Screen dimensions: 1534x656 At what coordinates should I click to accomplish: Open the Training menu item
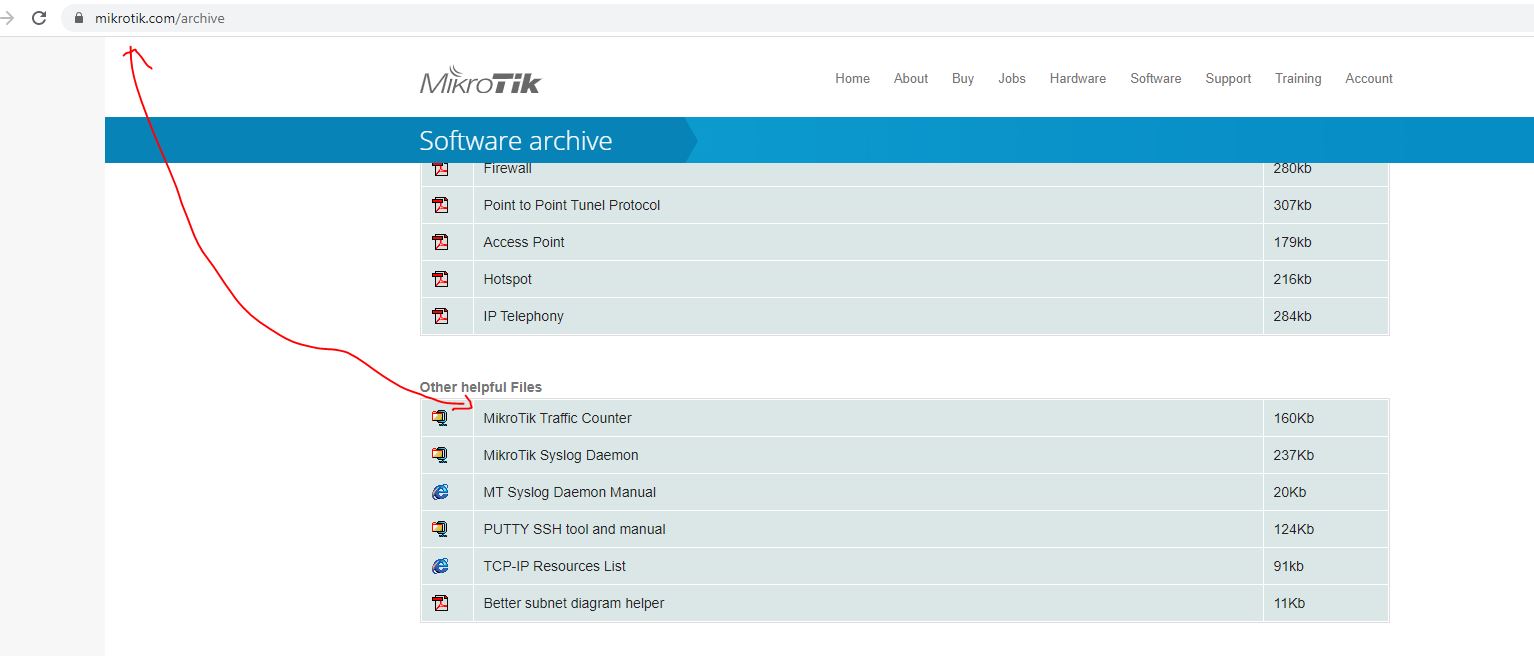[1298, 78]
